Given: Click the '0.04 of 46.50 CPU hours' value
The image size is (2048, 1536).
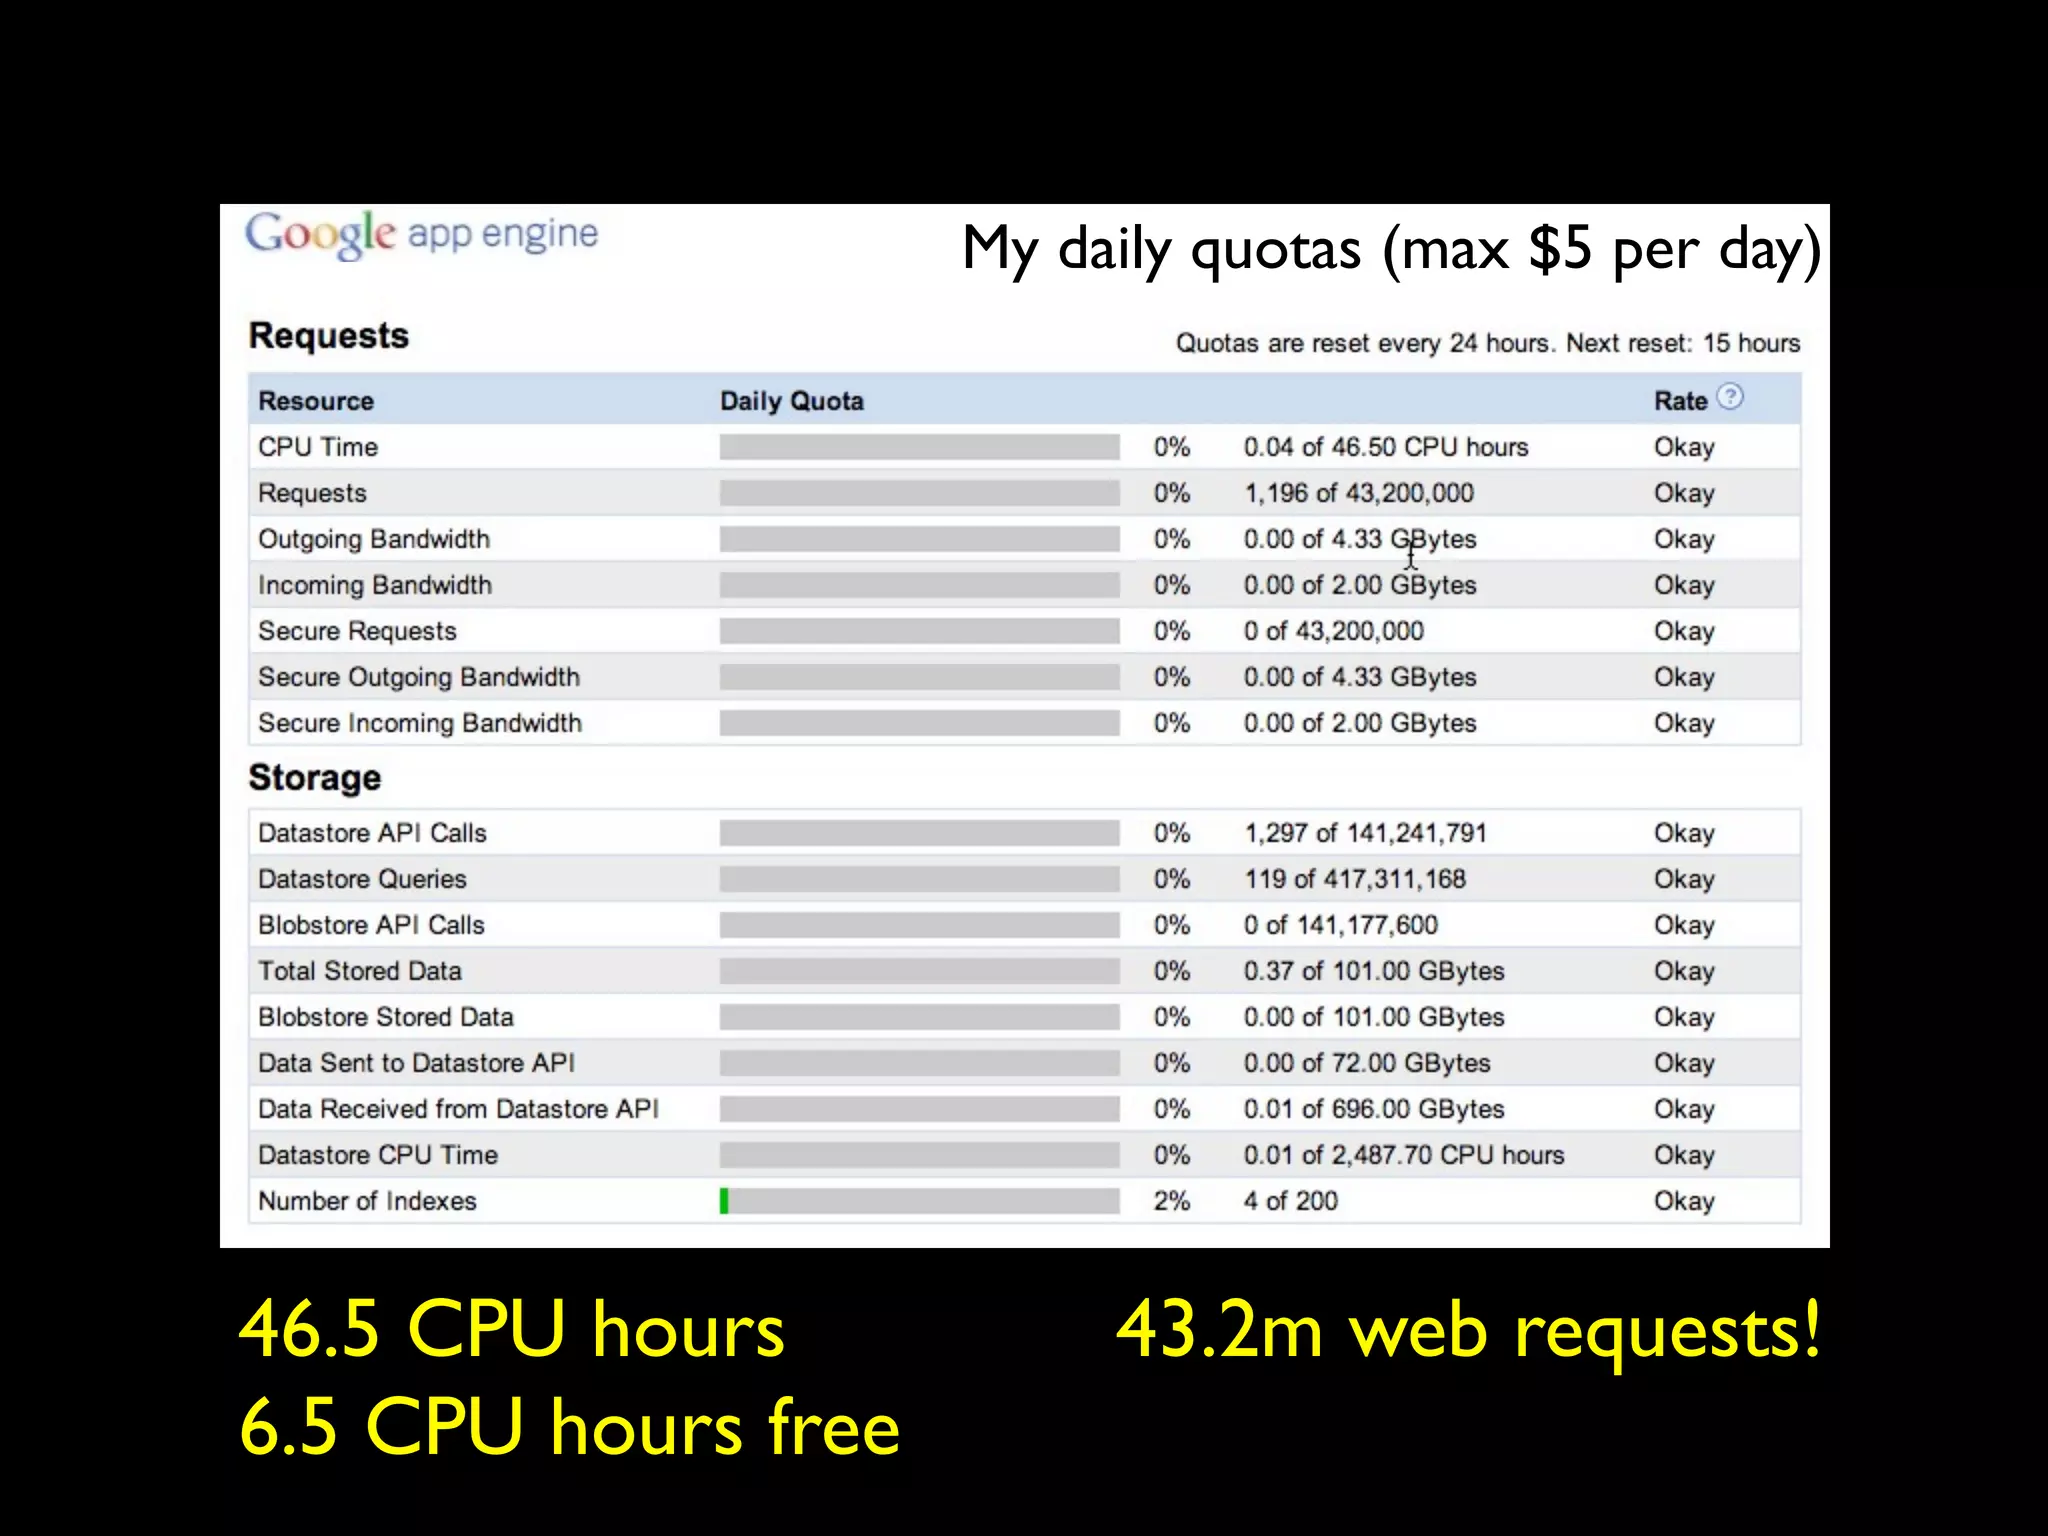Looking at the screenshot, I should click(x=1386, y=447).
